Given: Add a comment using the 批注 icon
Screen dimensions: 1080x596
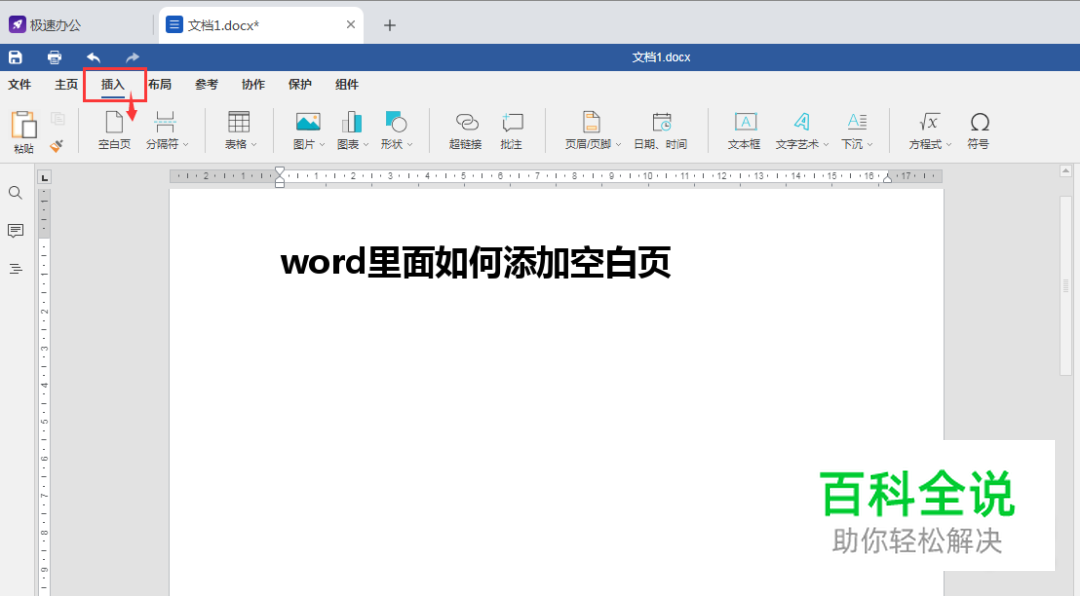Looking at the screenshot, I should [x=512, y=130].
